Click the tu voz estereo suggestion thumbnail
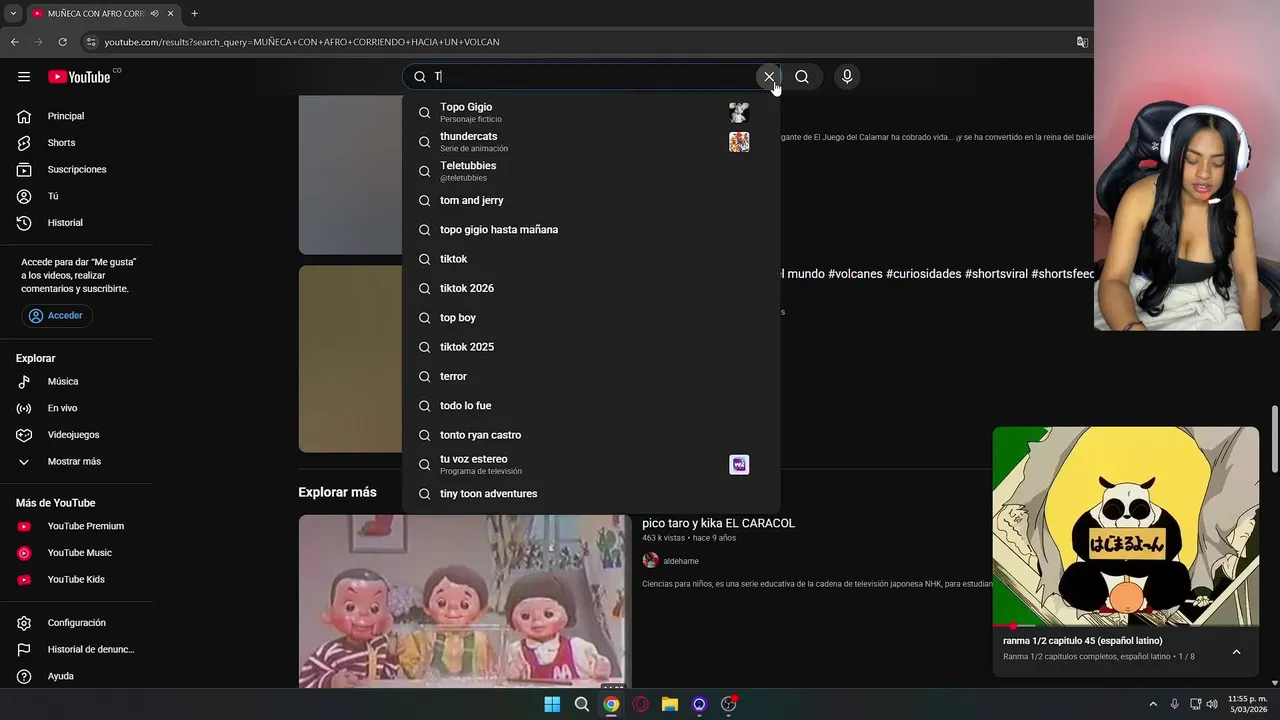1280x720 pixels. click(739, 465)
